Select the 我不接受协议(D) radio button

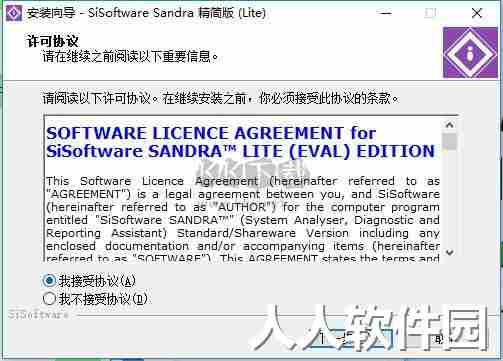point(49,299)
